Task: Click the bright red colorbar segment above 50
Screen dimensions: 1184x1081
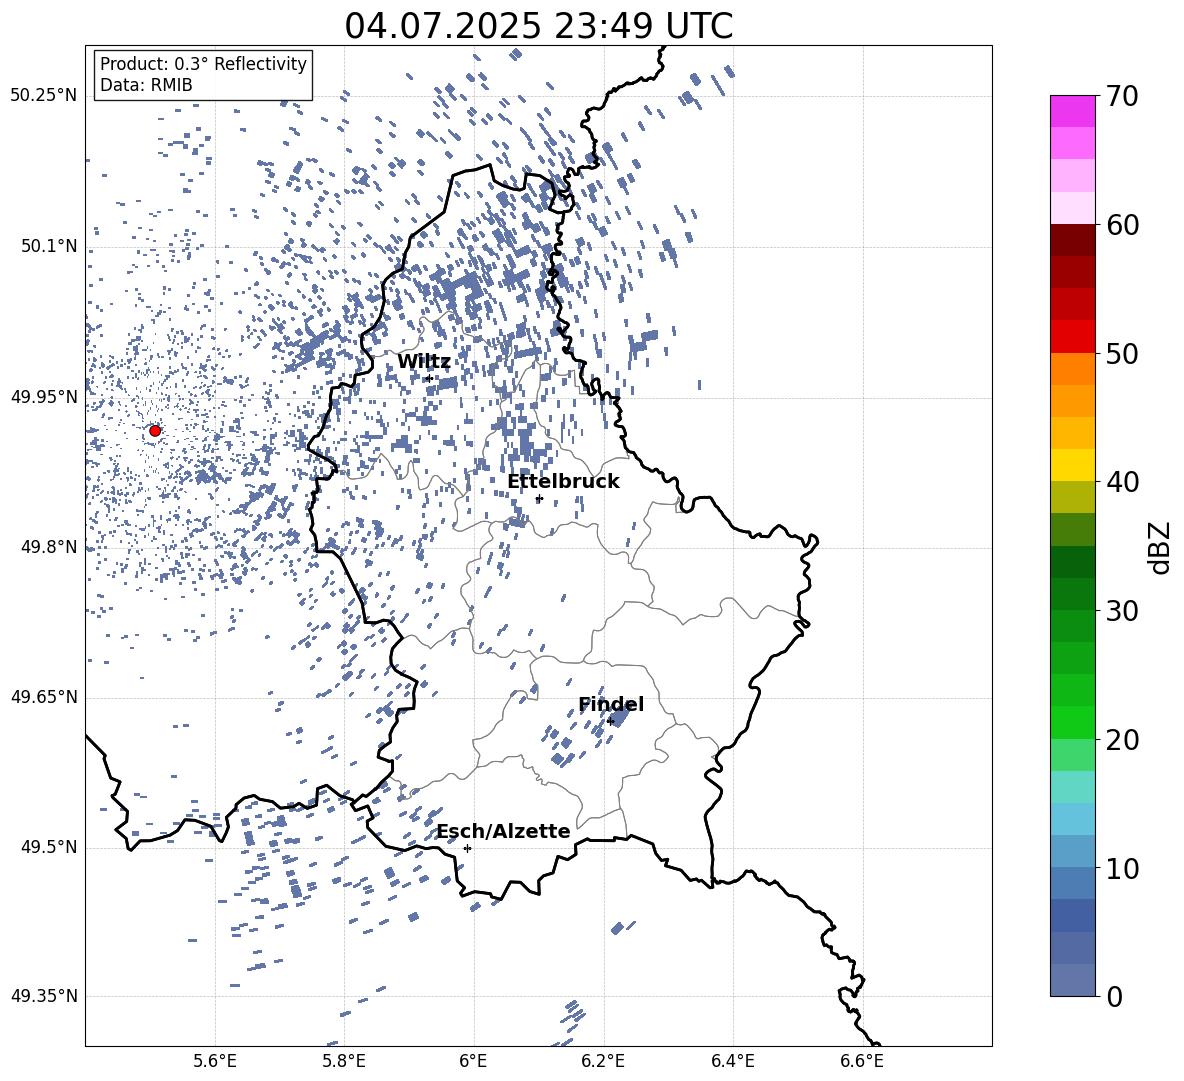Action: tap(1073, 337)
